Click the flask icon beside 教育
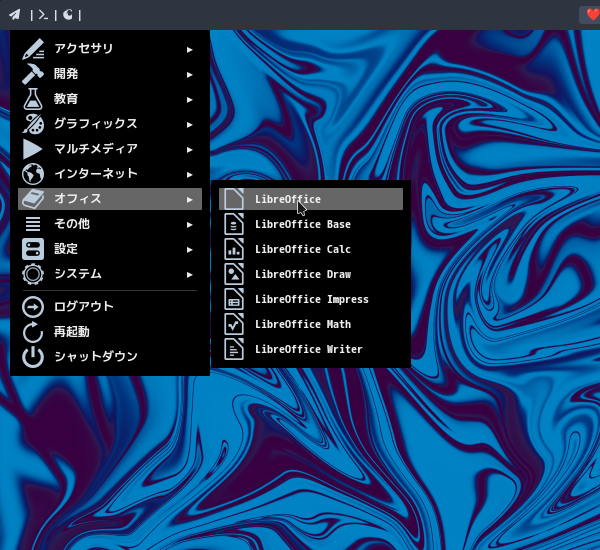The width and height of the screenshot is (600, 550). point(33,99)
